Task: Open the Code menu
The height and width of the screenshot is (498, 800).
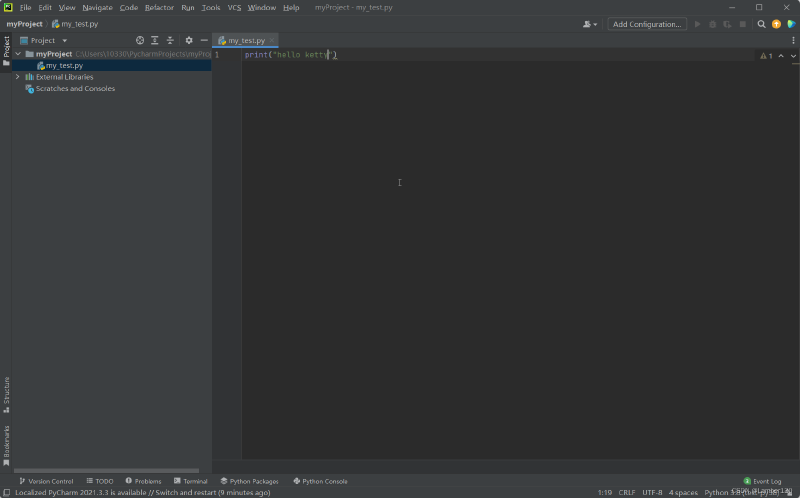Action: [129, 8]
